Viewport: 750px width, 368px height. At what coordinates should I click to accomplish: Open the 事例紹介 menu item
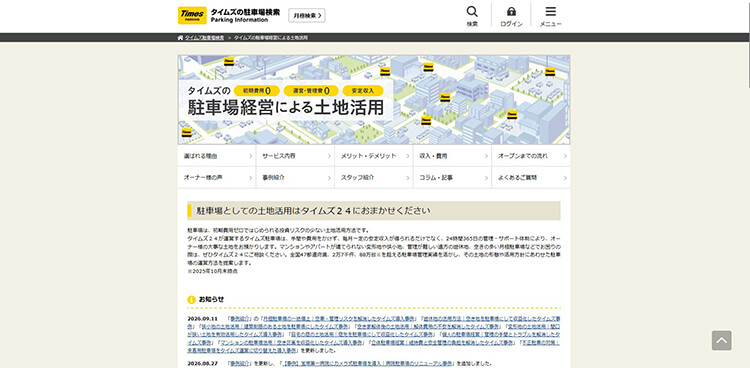[295, 178]
